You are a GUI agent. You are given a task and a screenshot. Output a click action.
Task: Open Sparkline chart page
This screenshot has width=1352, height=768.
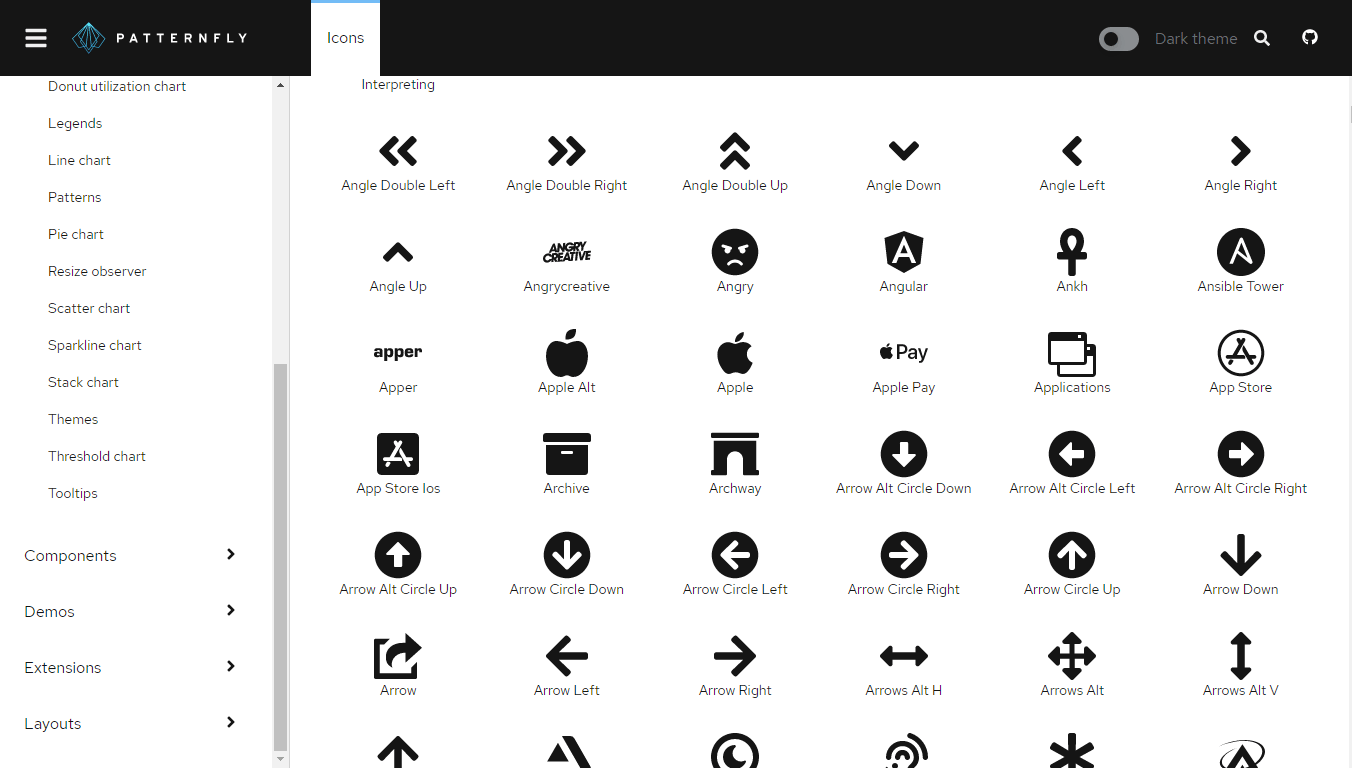(x=95, y=345)
